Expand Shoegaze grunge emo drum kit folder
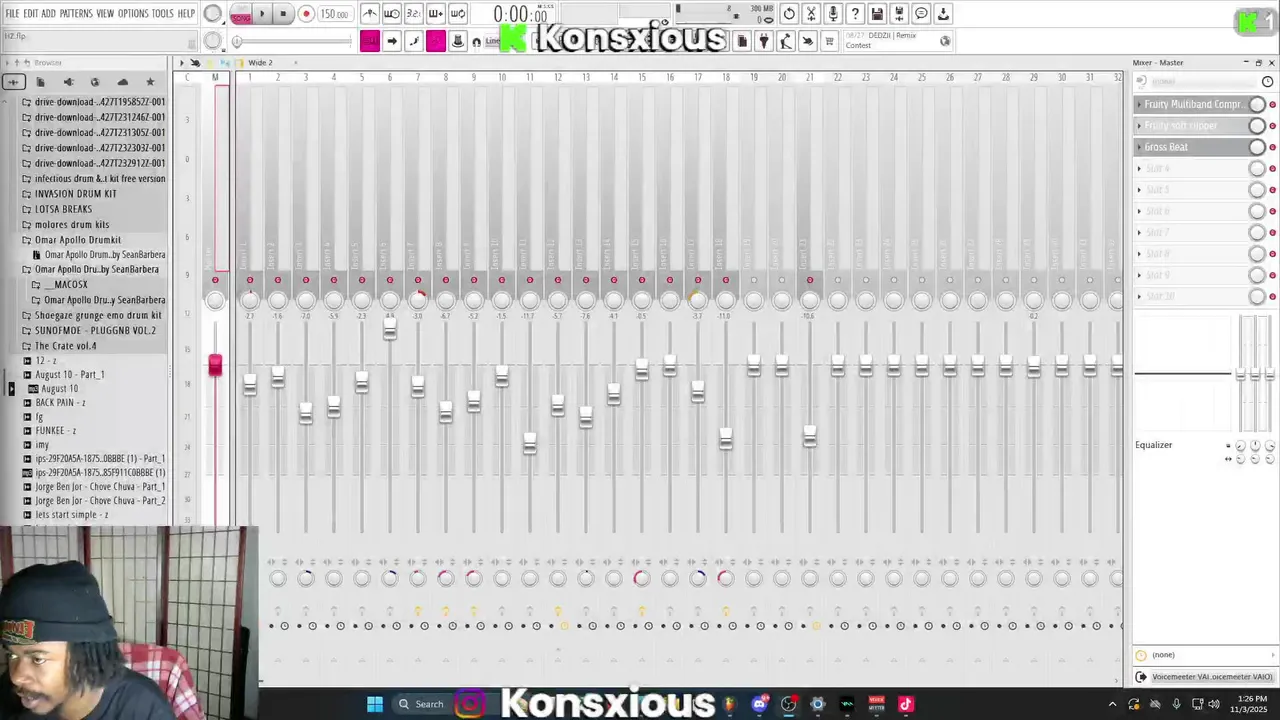This screenshot has height=720, width=1280. coord(98,315)
